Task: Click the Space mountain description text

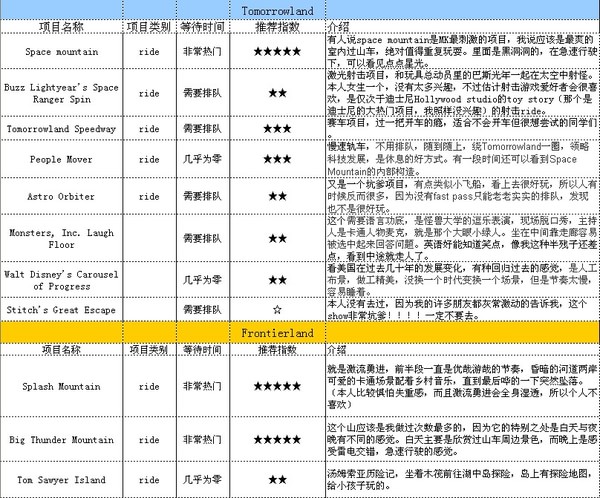Action: (x=462, y=51)
